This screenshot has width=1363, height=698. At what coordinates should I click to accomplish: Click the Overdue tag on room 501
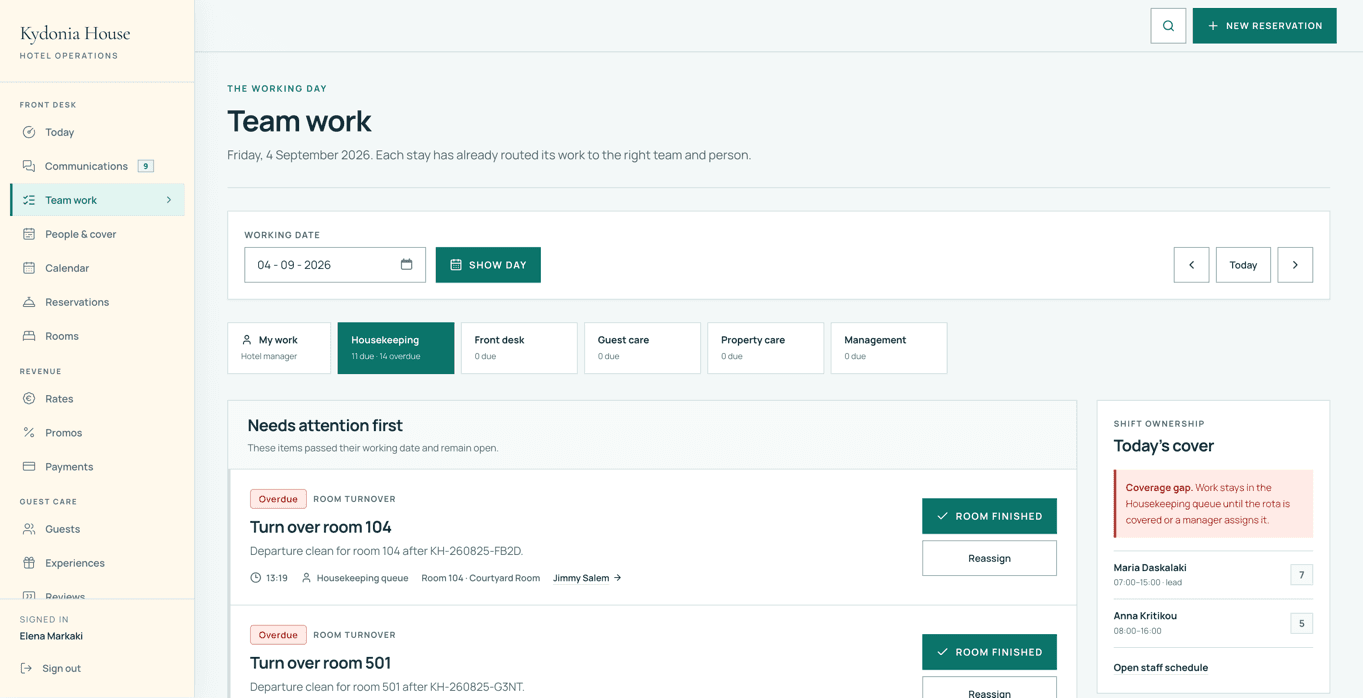pos(278,635)
